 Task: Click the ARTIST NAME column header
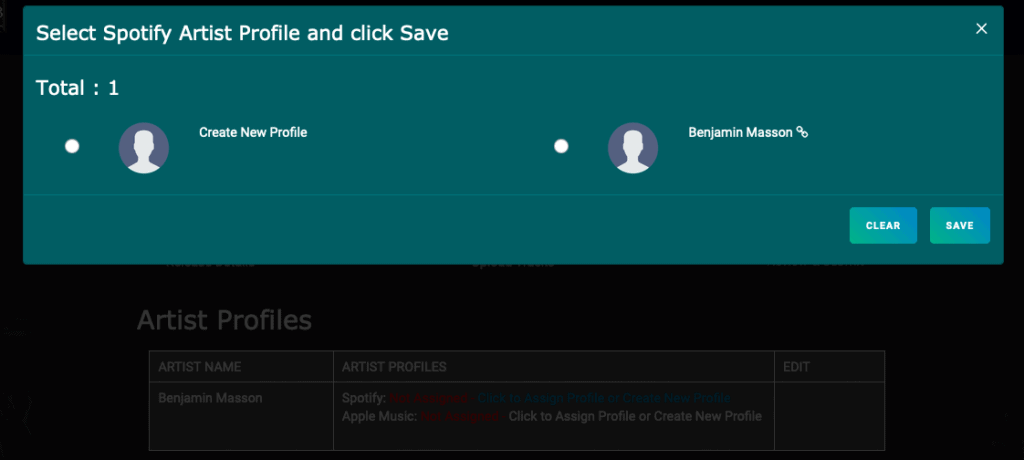pyautogui.click(x=200, y=367)
